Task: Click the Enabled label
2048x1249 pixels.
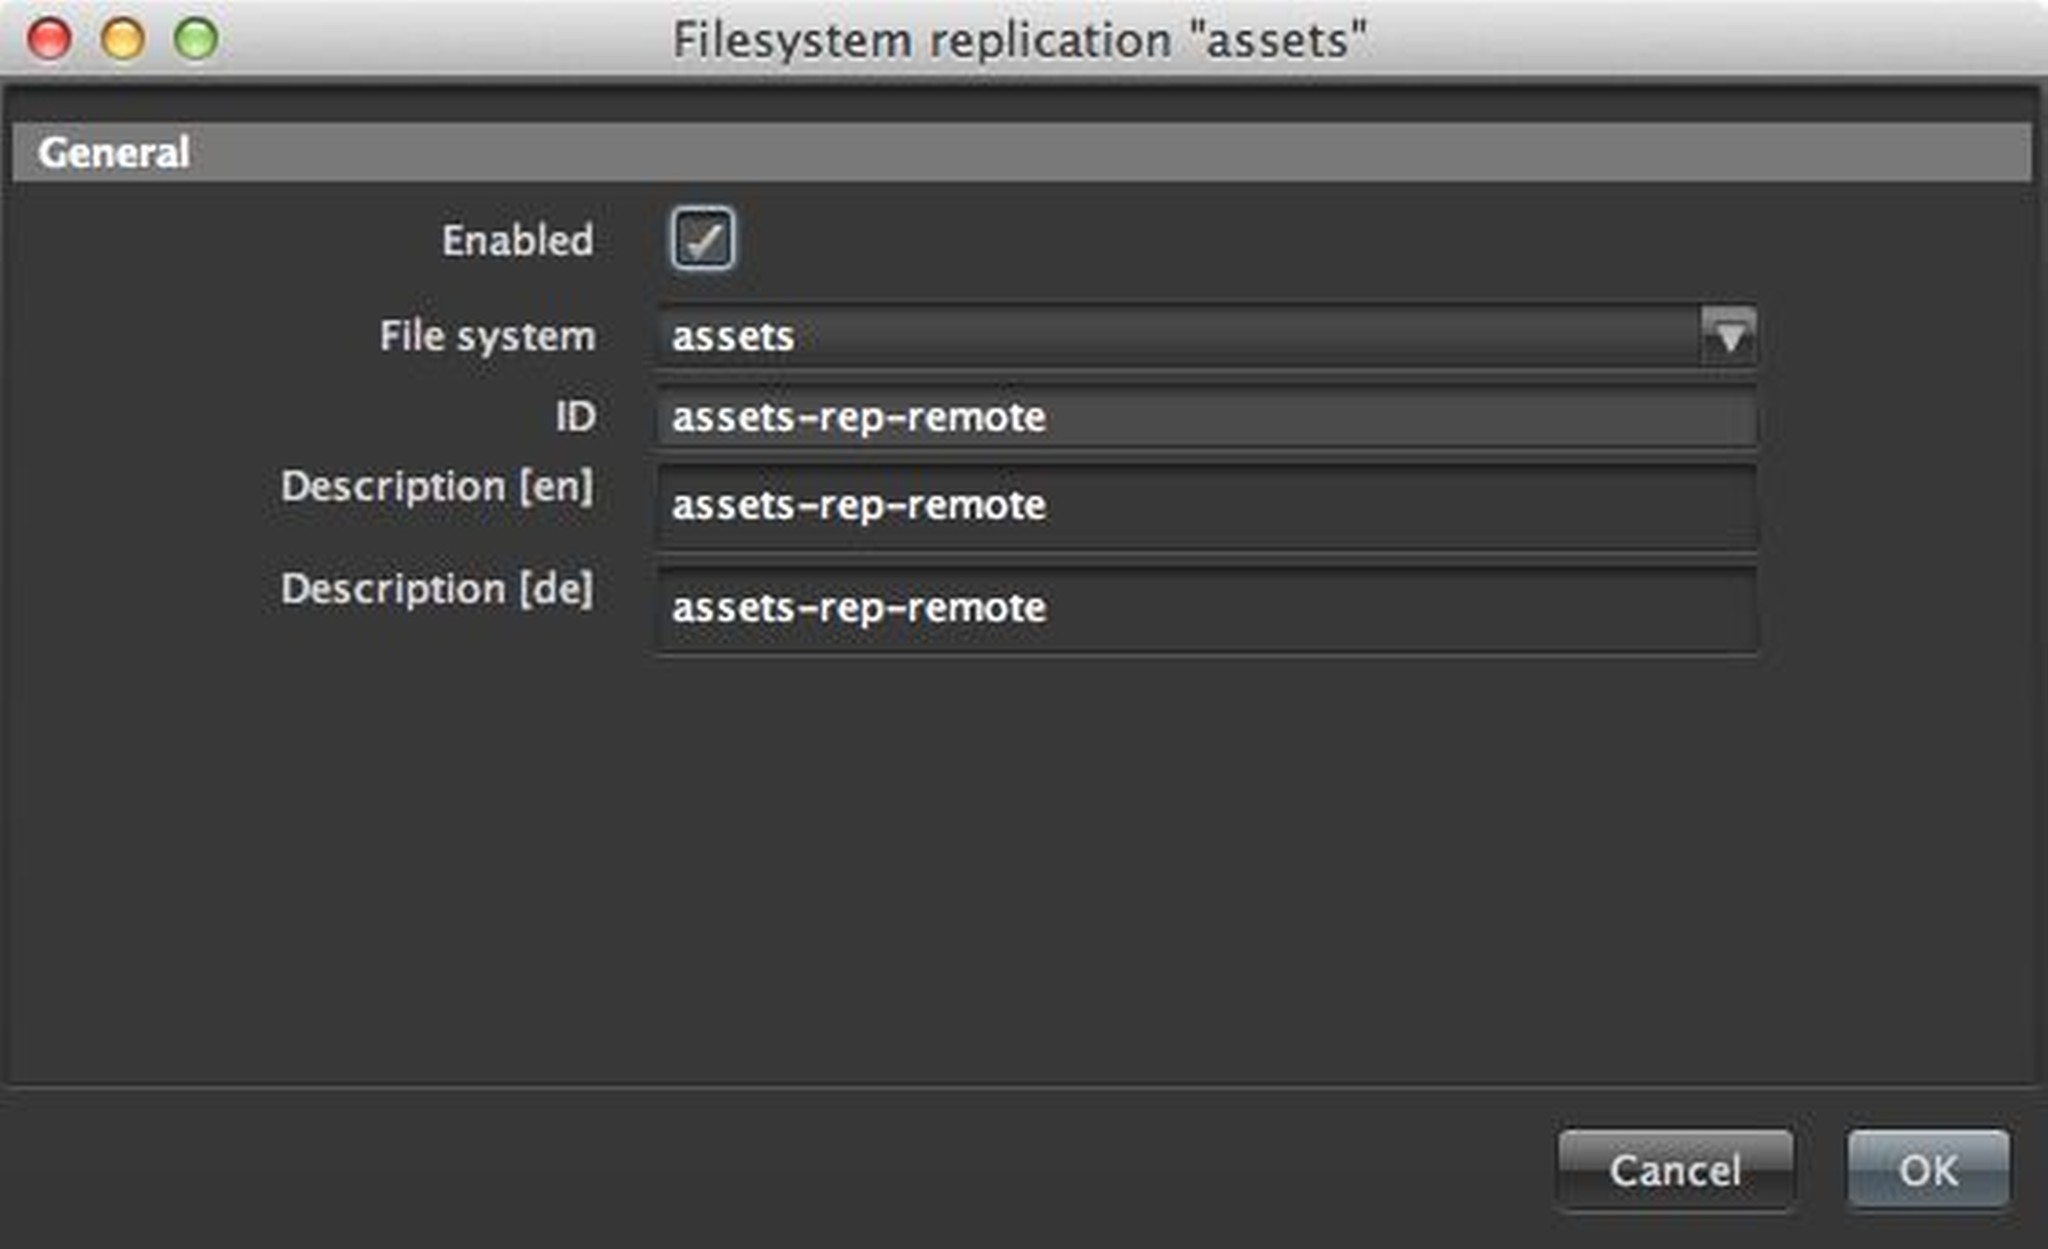Action: (x=516, y=240)
